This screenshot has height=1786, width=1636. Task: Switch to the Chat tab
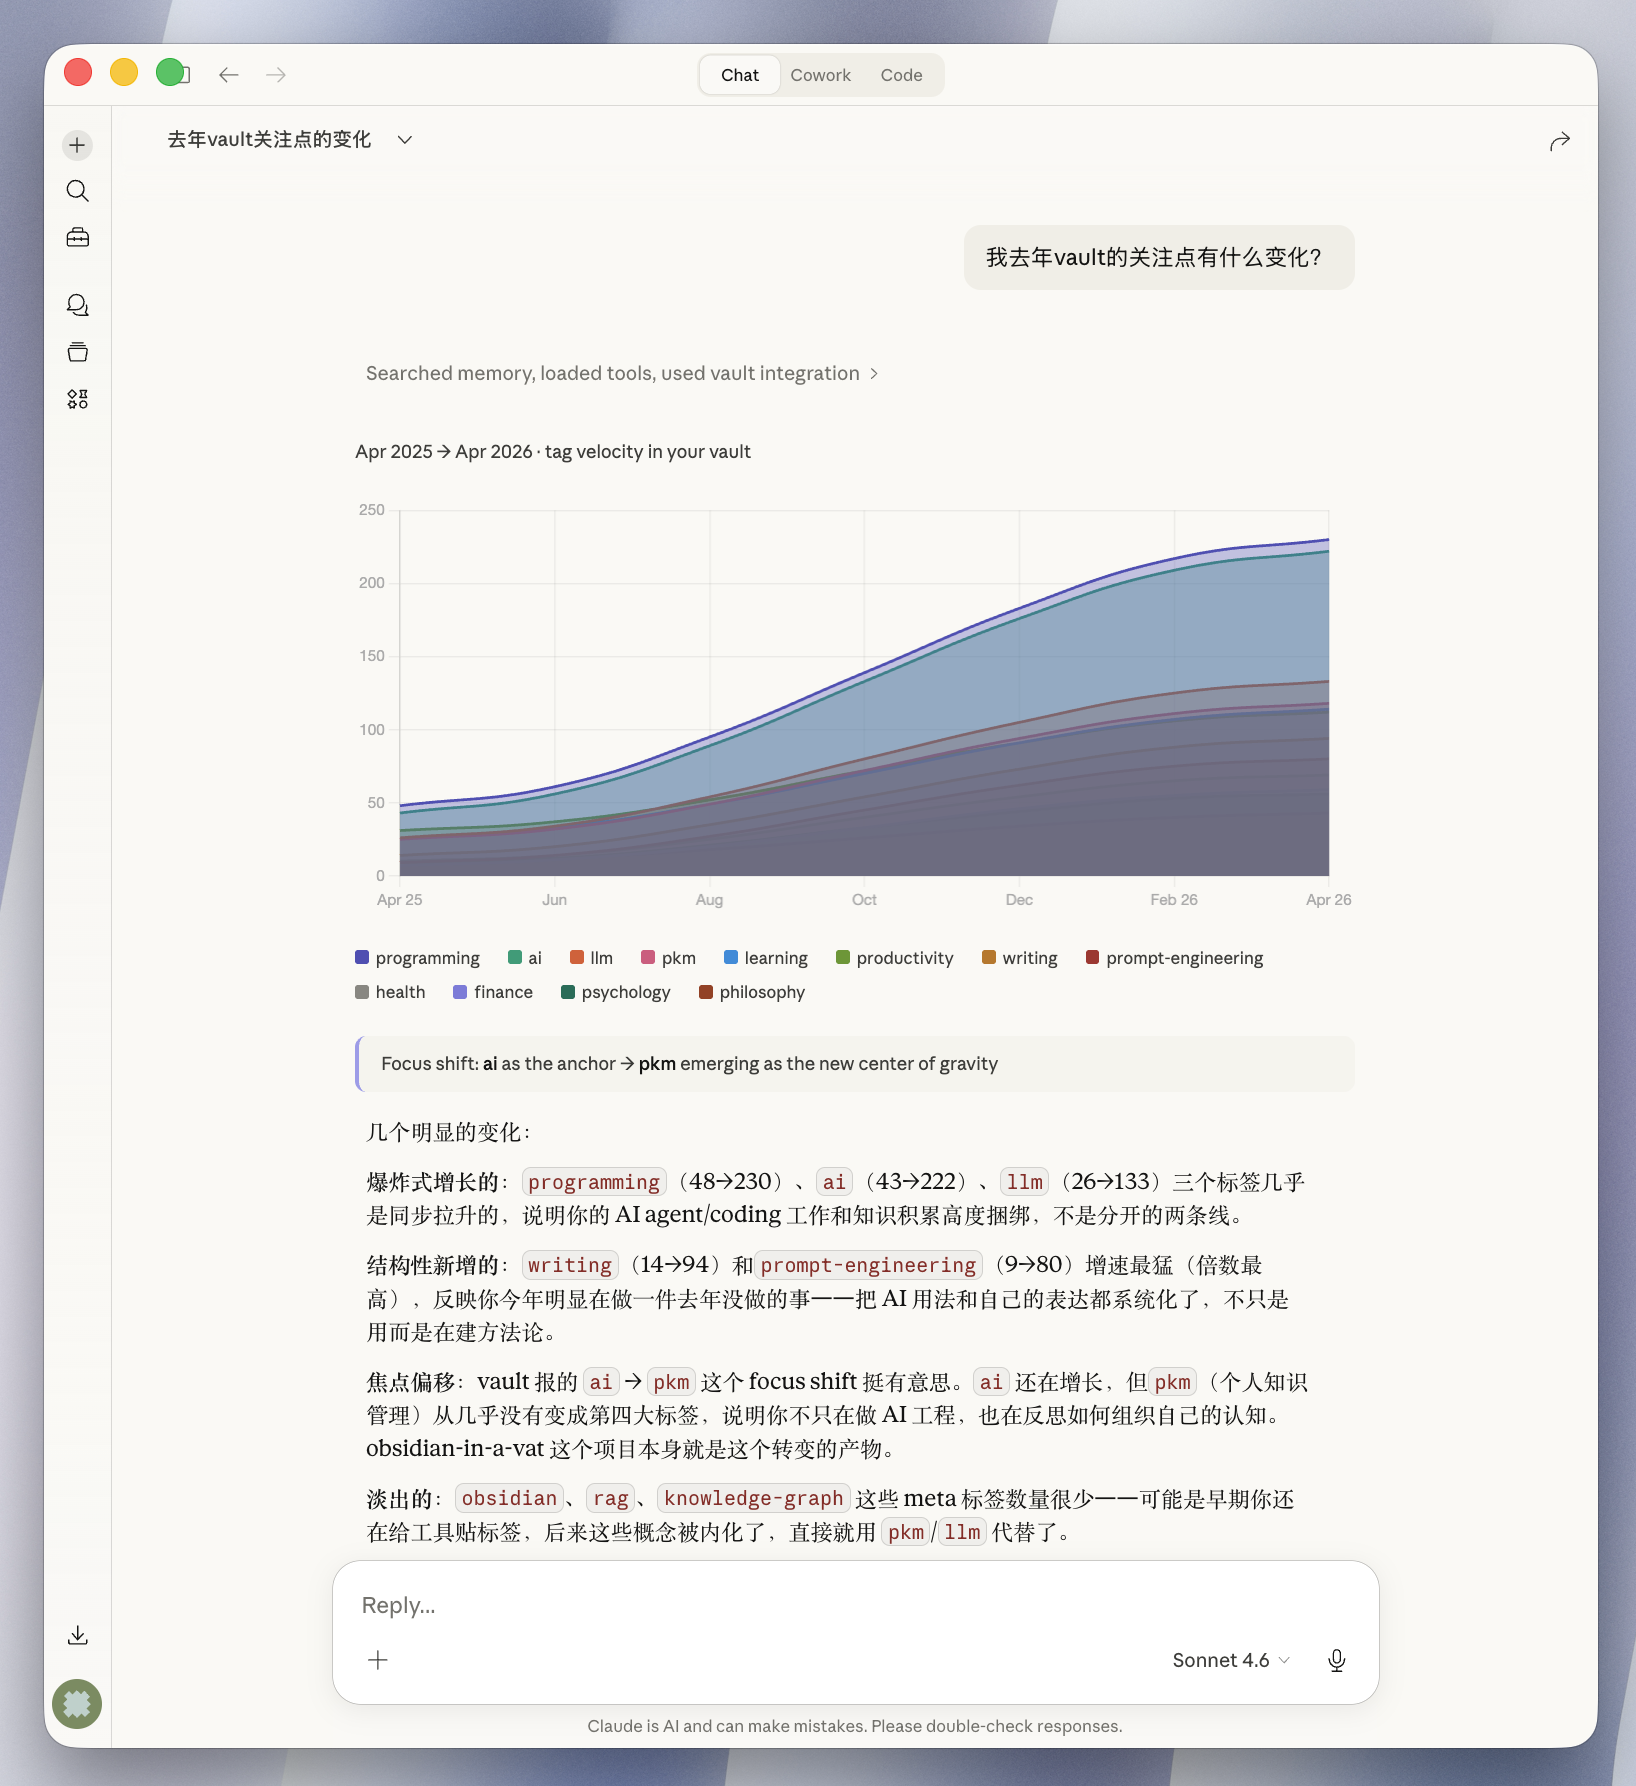pyautogui.click(x=740, y=75)
